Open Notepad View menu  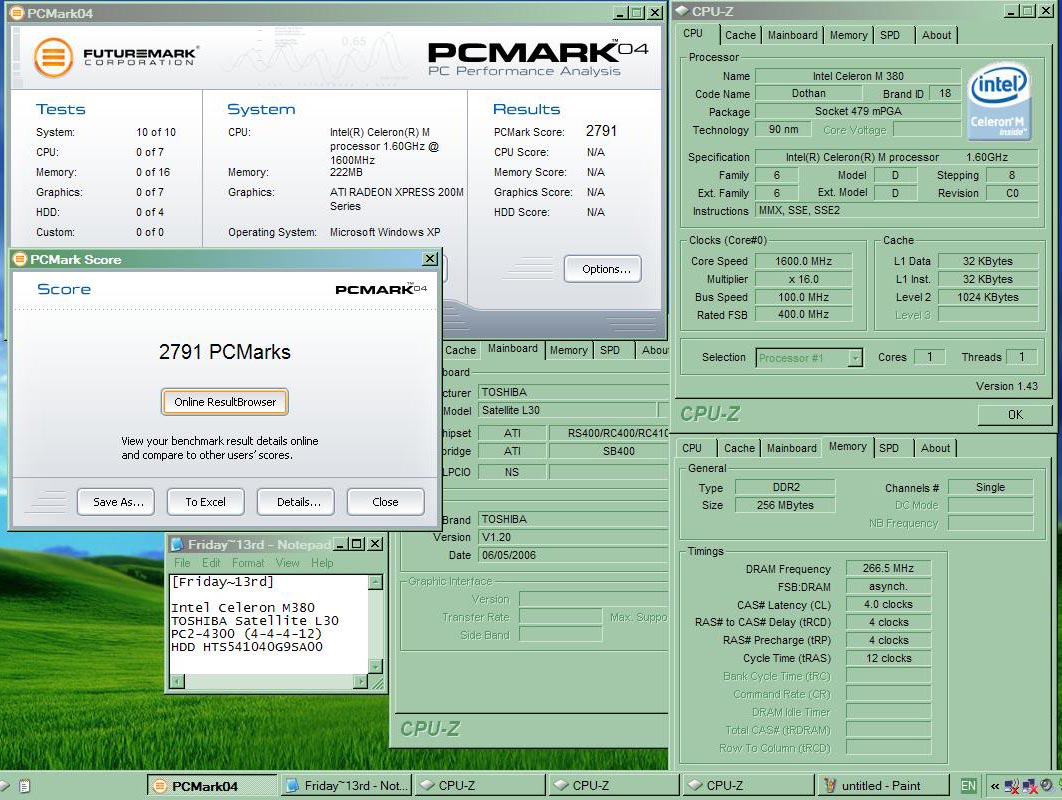pyautogui.click(x=287, y=563)
